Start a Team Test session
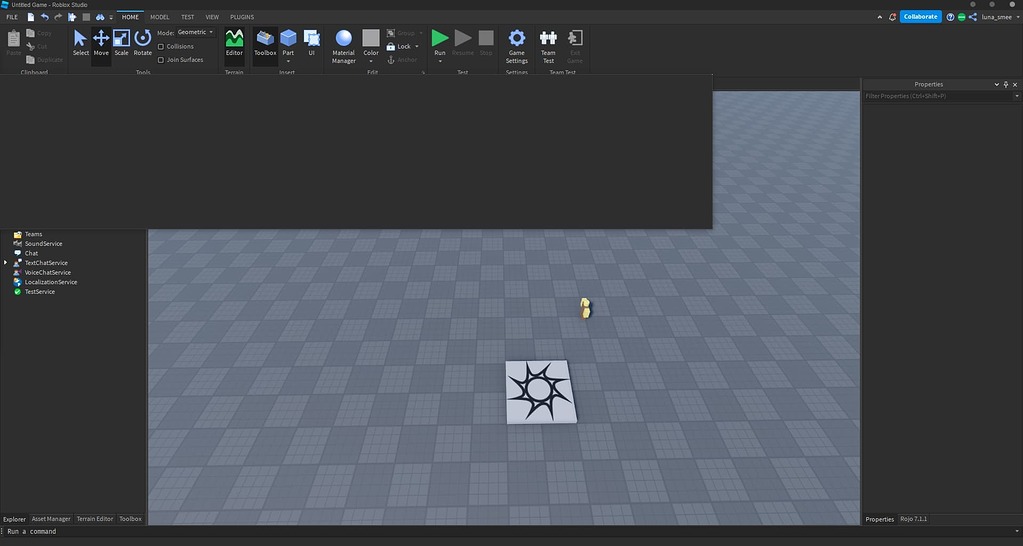Screen dimensions: 1023x546 [548, 44]
